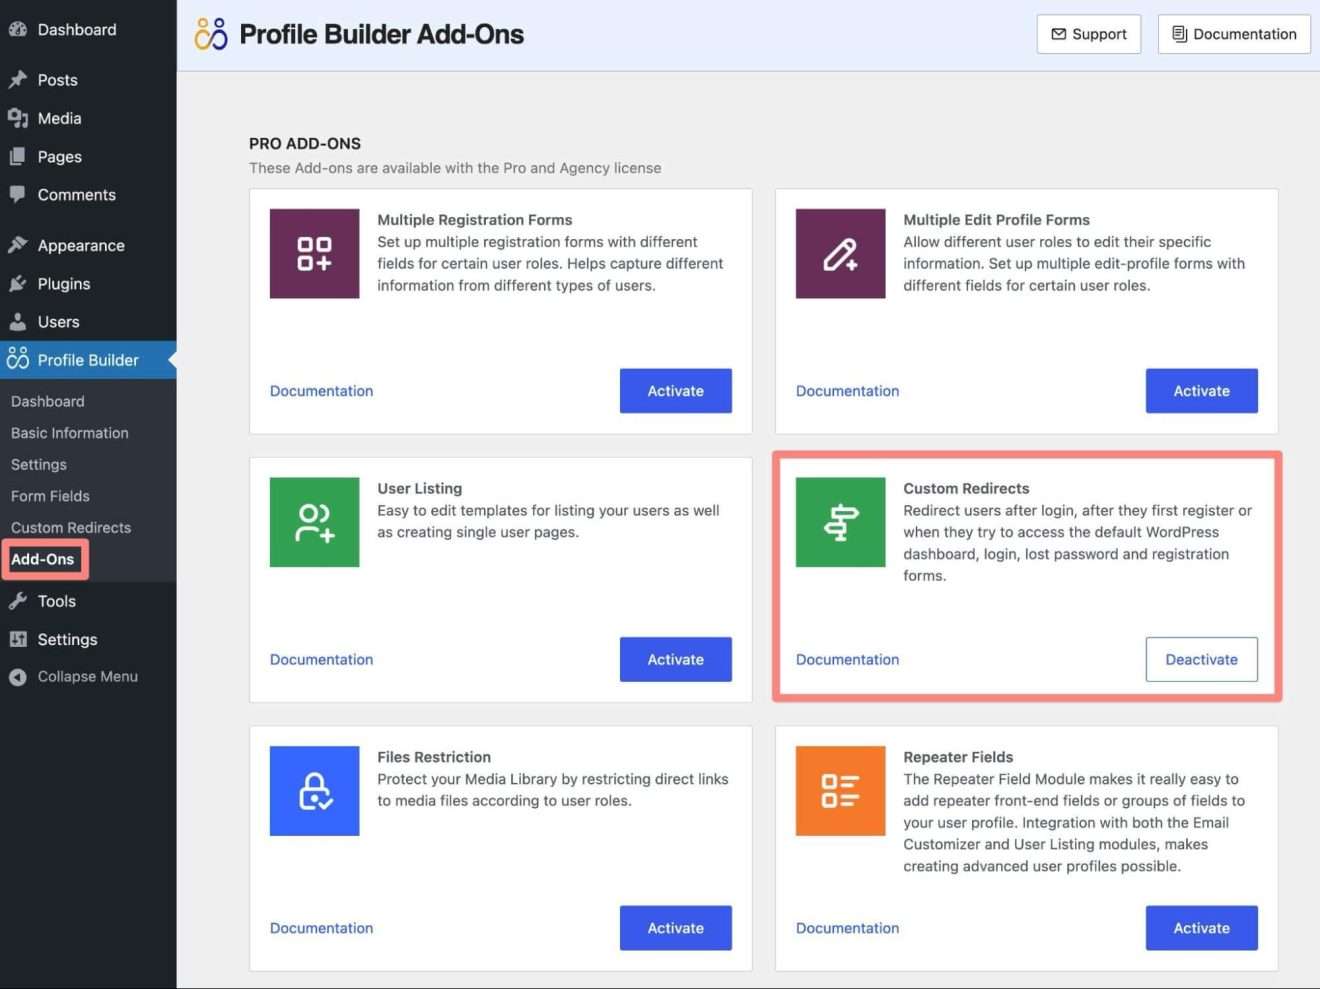Click the Multiple Registration Forms purple icon
This screenshot has height=989, width=1320.
(x=314, y=253)
